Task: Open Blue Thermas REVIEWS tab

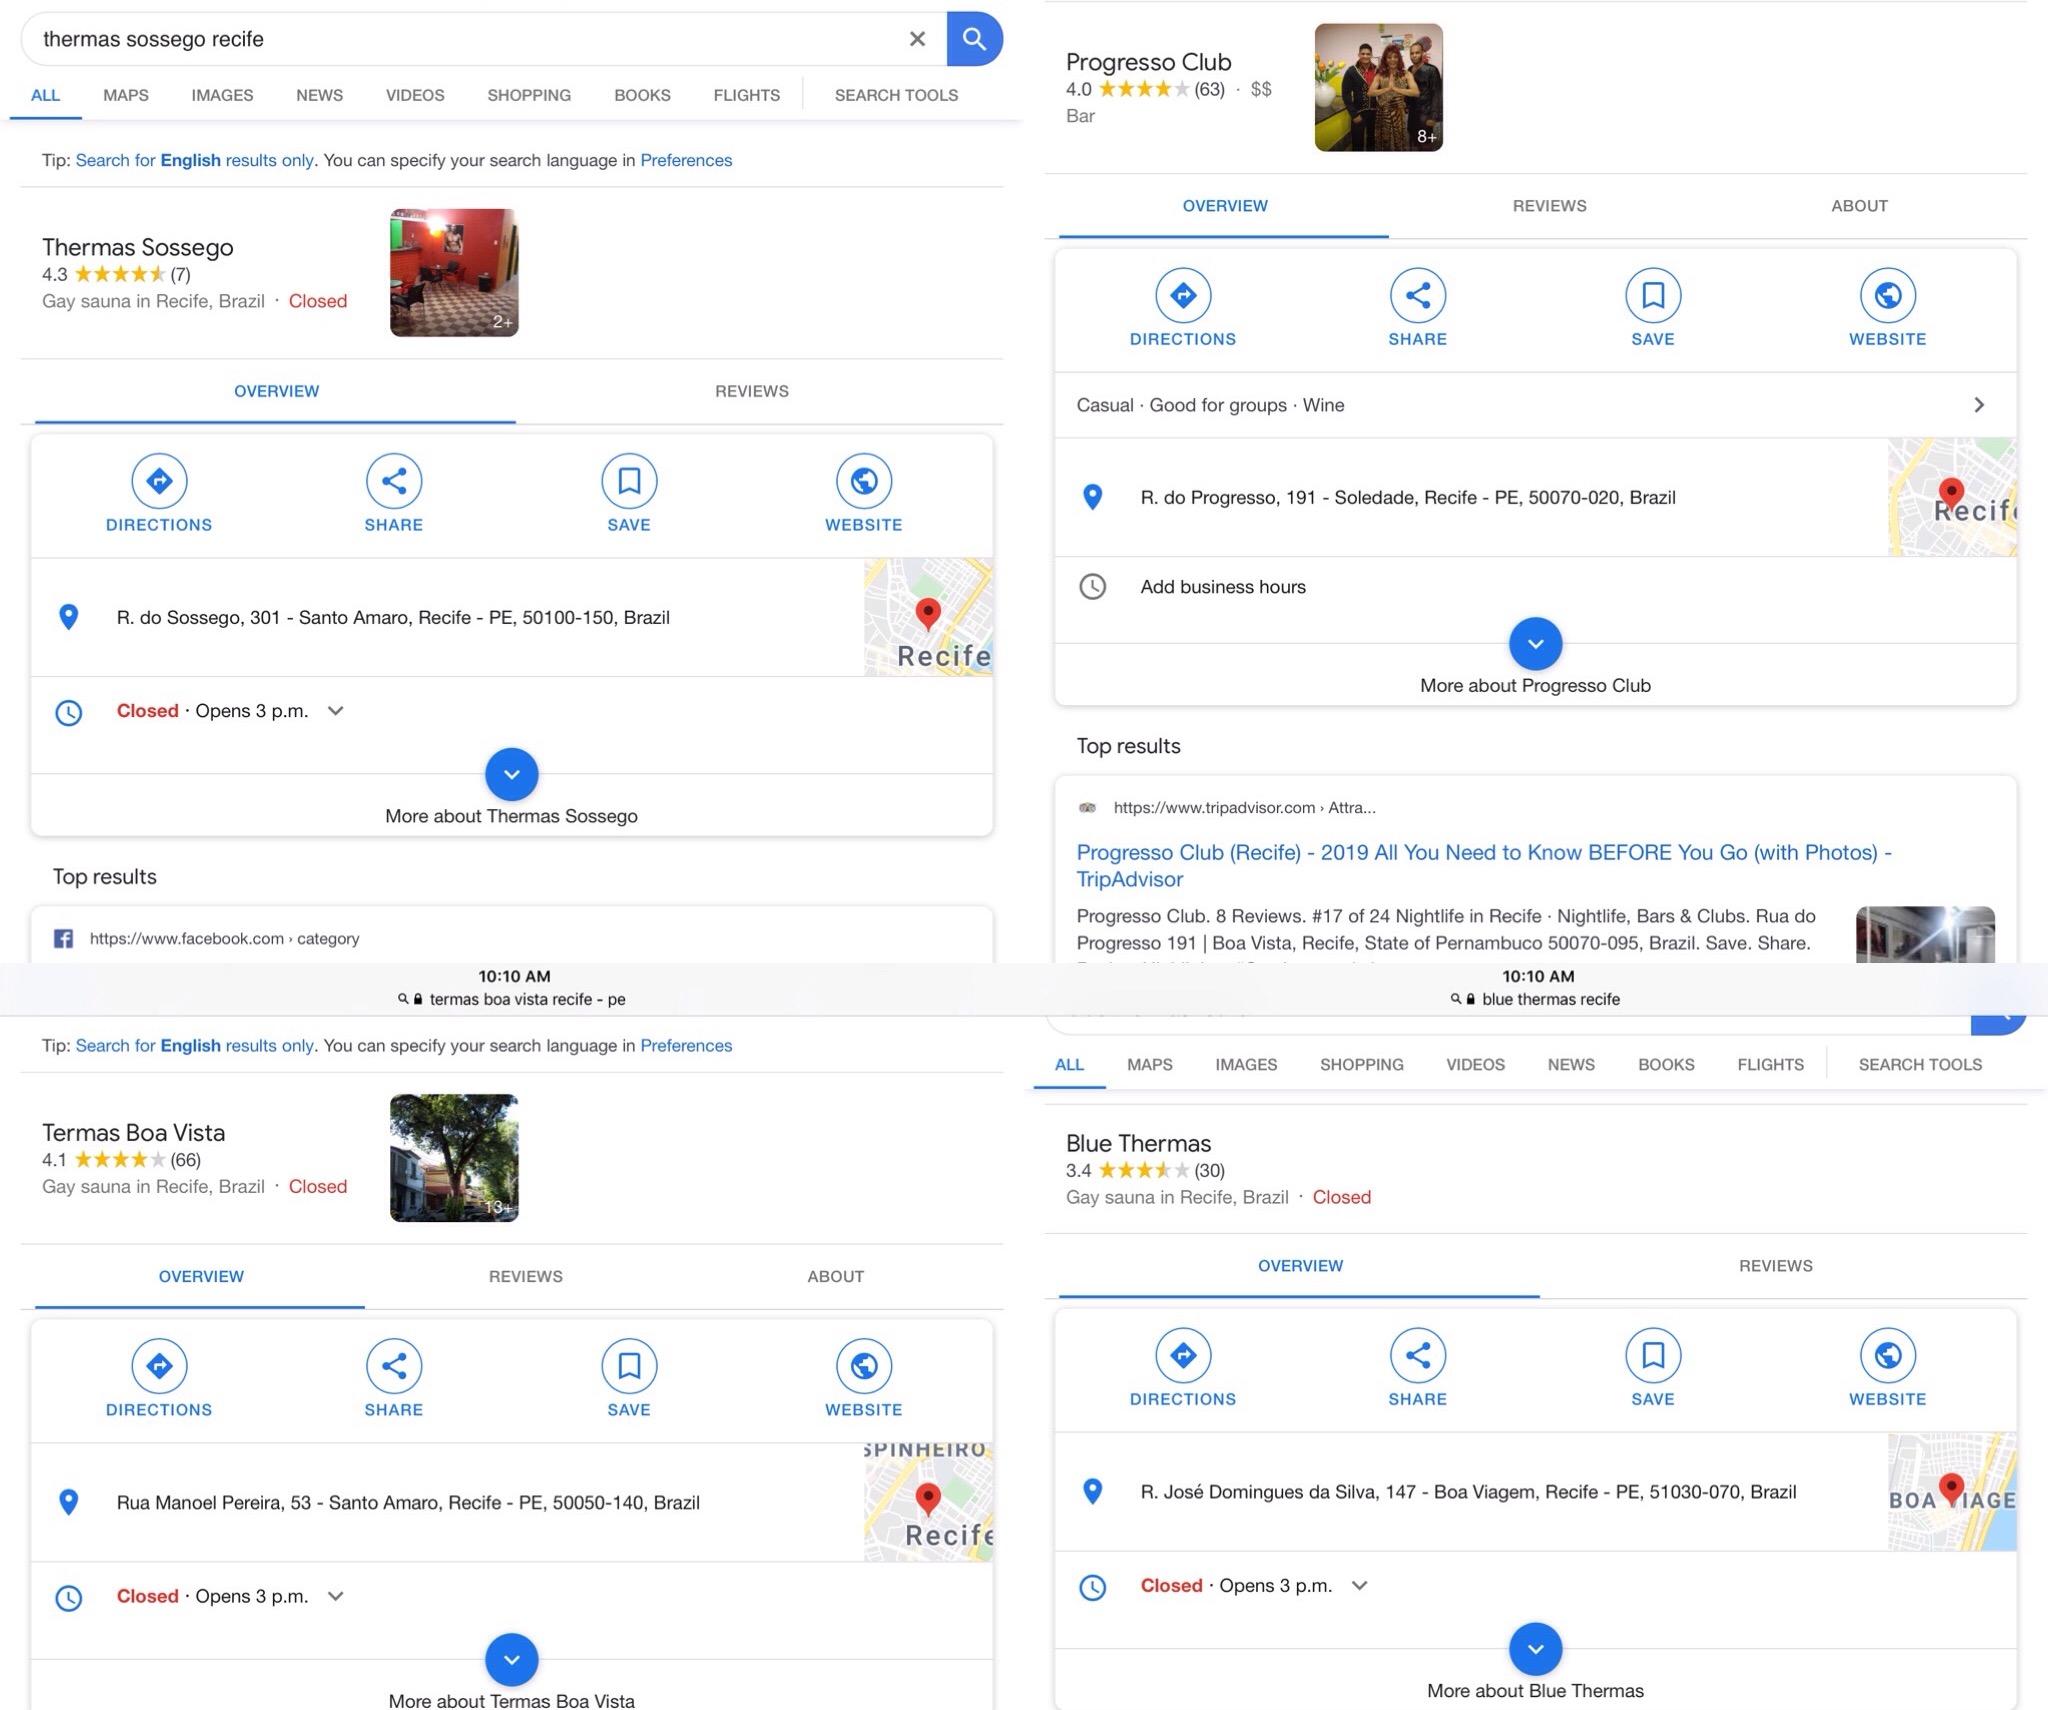Action: (x=1776, y=1266)
